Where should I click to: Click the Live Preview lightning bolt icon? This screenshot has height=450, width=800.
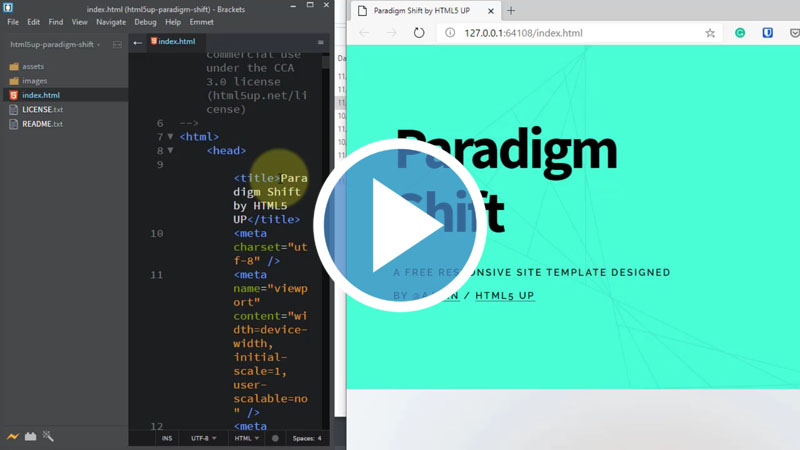[13, 436]
